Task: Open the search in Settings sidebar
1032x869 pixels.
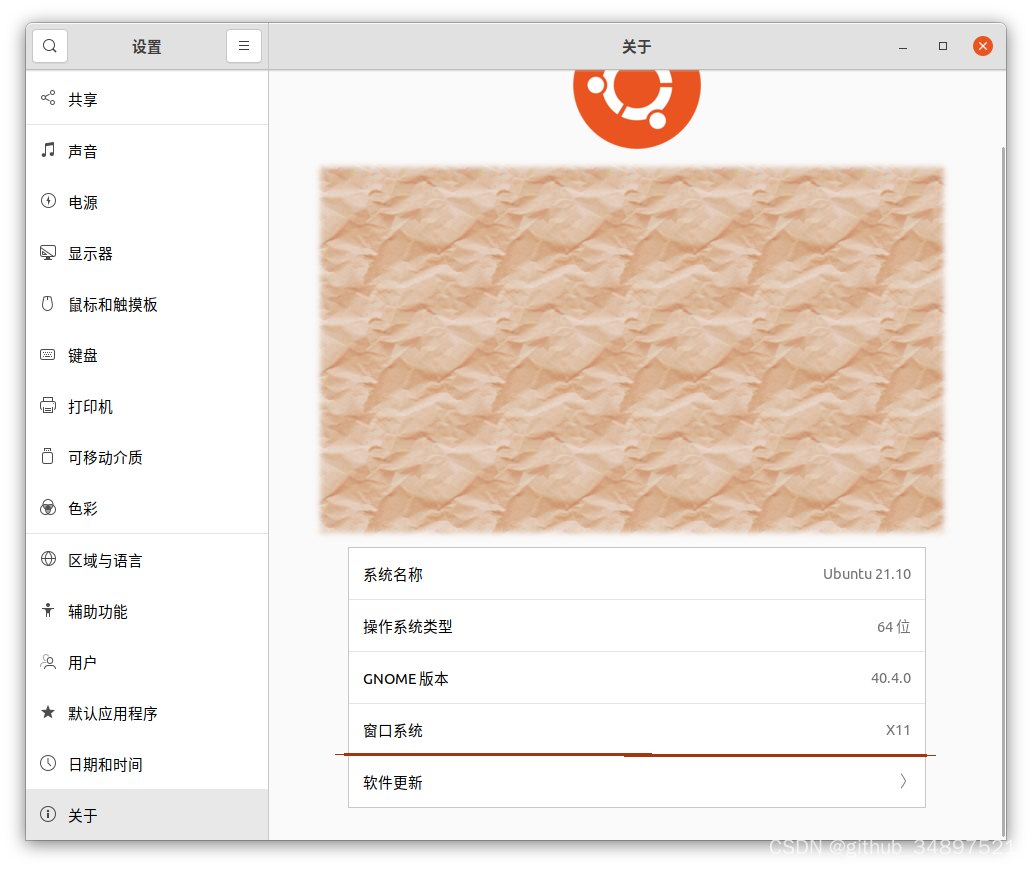Action: (49, 45)
